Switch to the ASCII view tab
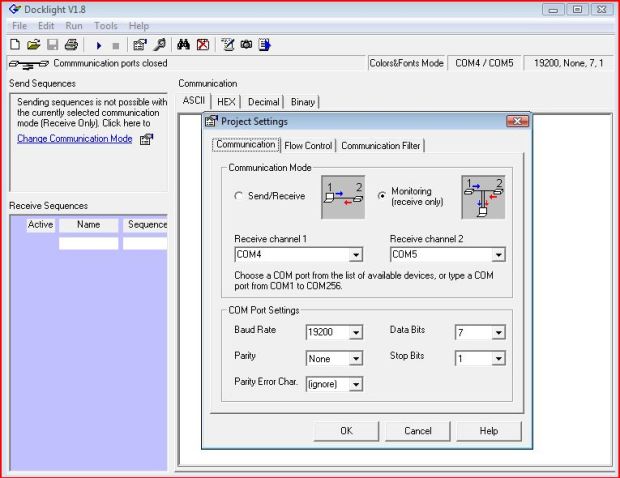 194,100
